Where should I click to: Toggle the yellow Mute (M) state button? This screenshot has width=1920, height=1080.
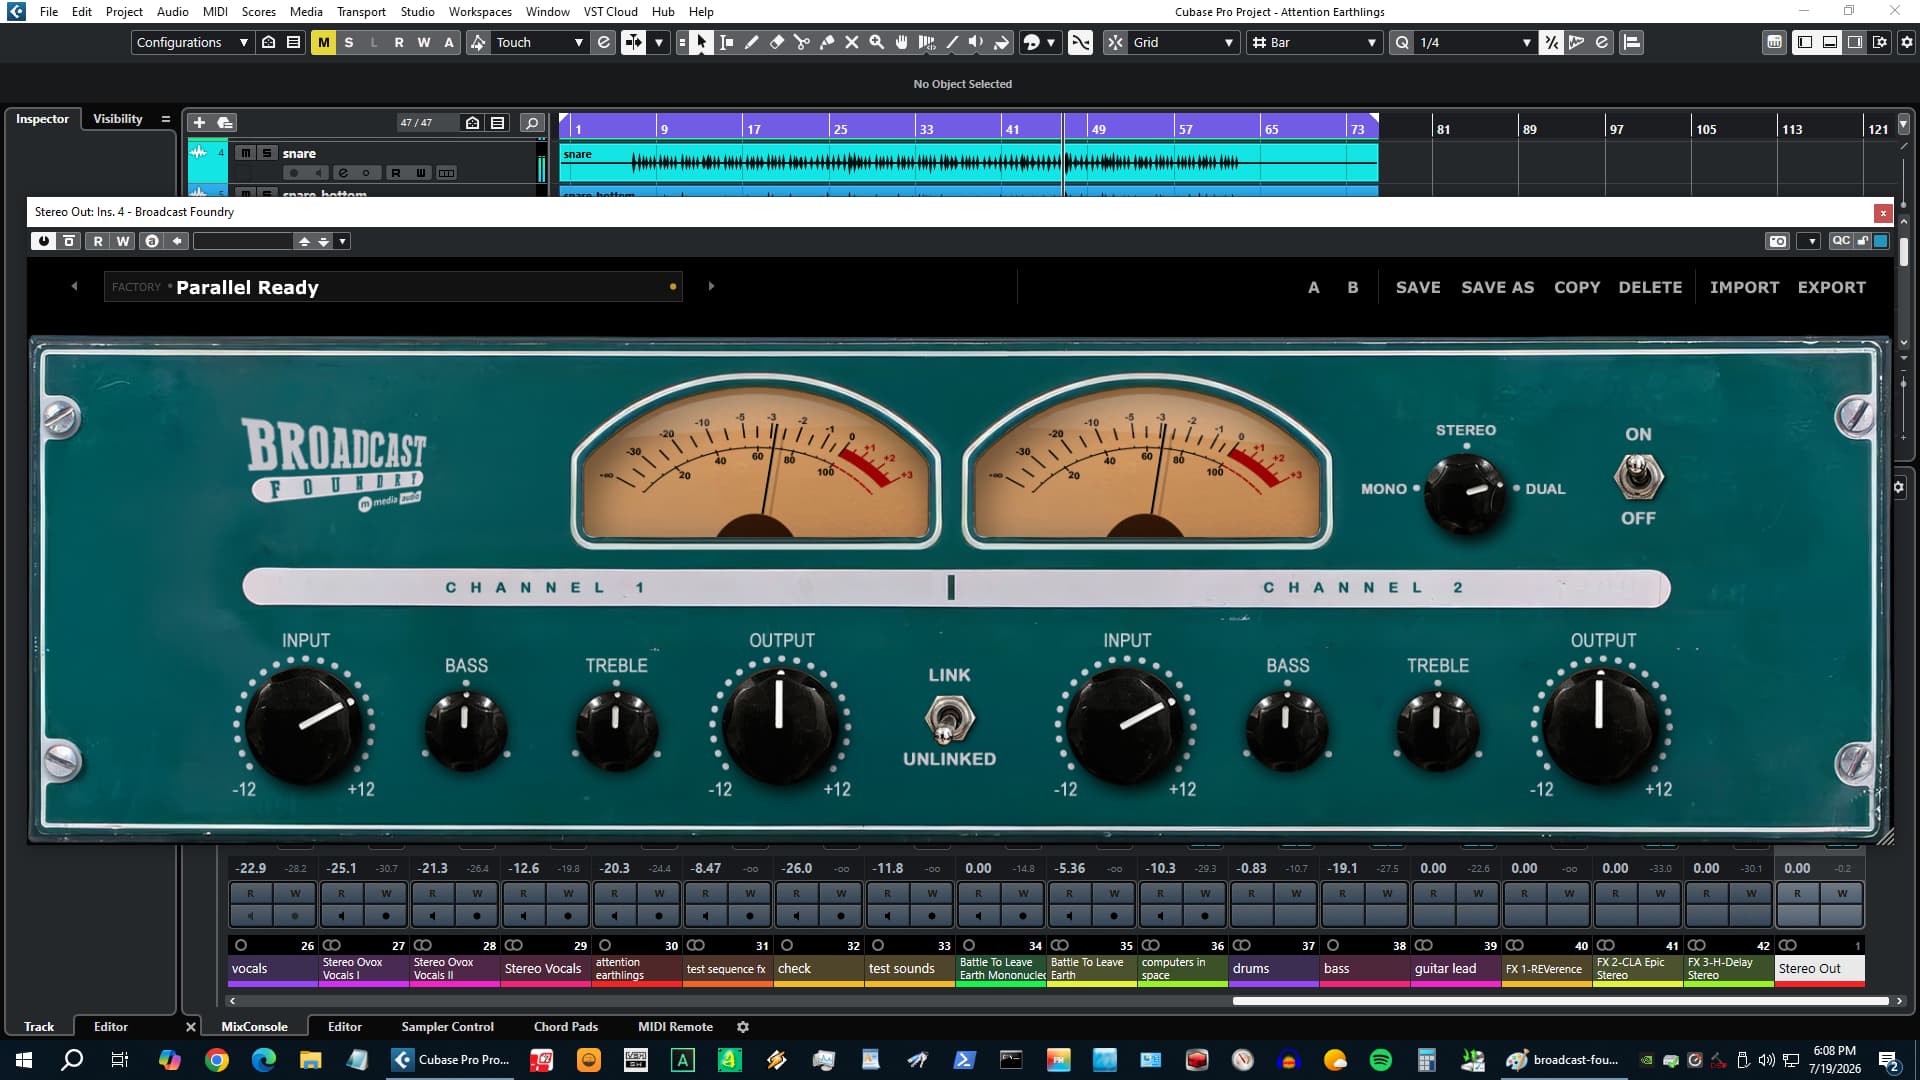[323, 42]
